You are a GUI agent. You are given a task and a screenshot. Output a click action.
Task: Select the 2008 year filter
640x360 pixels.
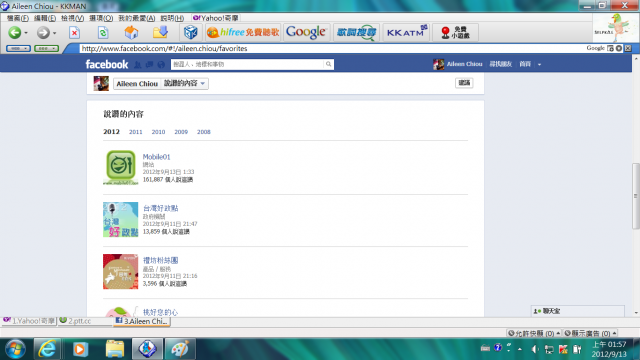point(204,132)
